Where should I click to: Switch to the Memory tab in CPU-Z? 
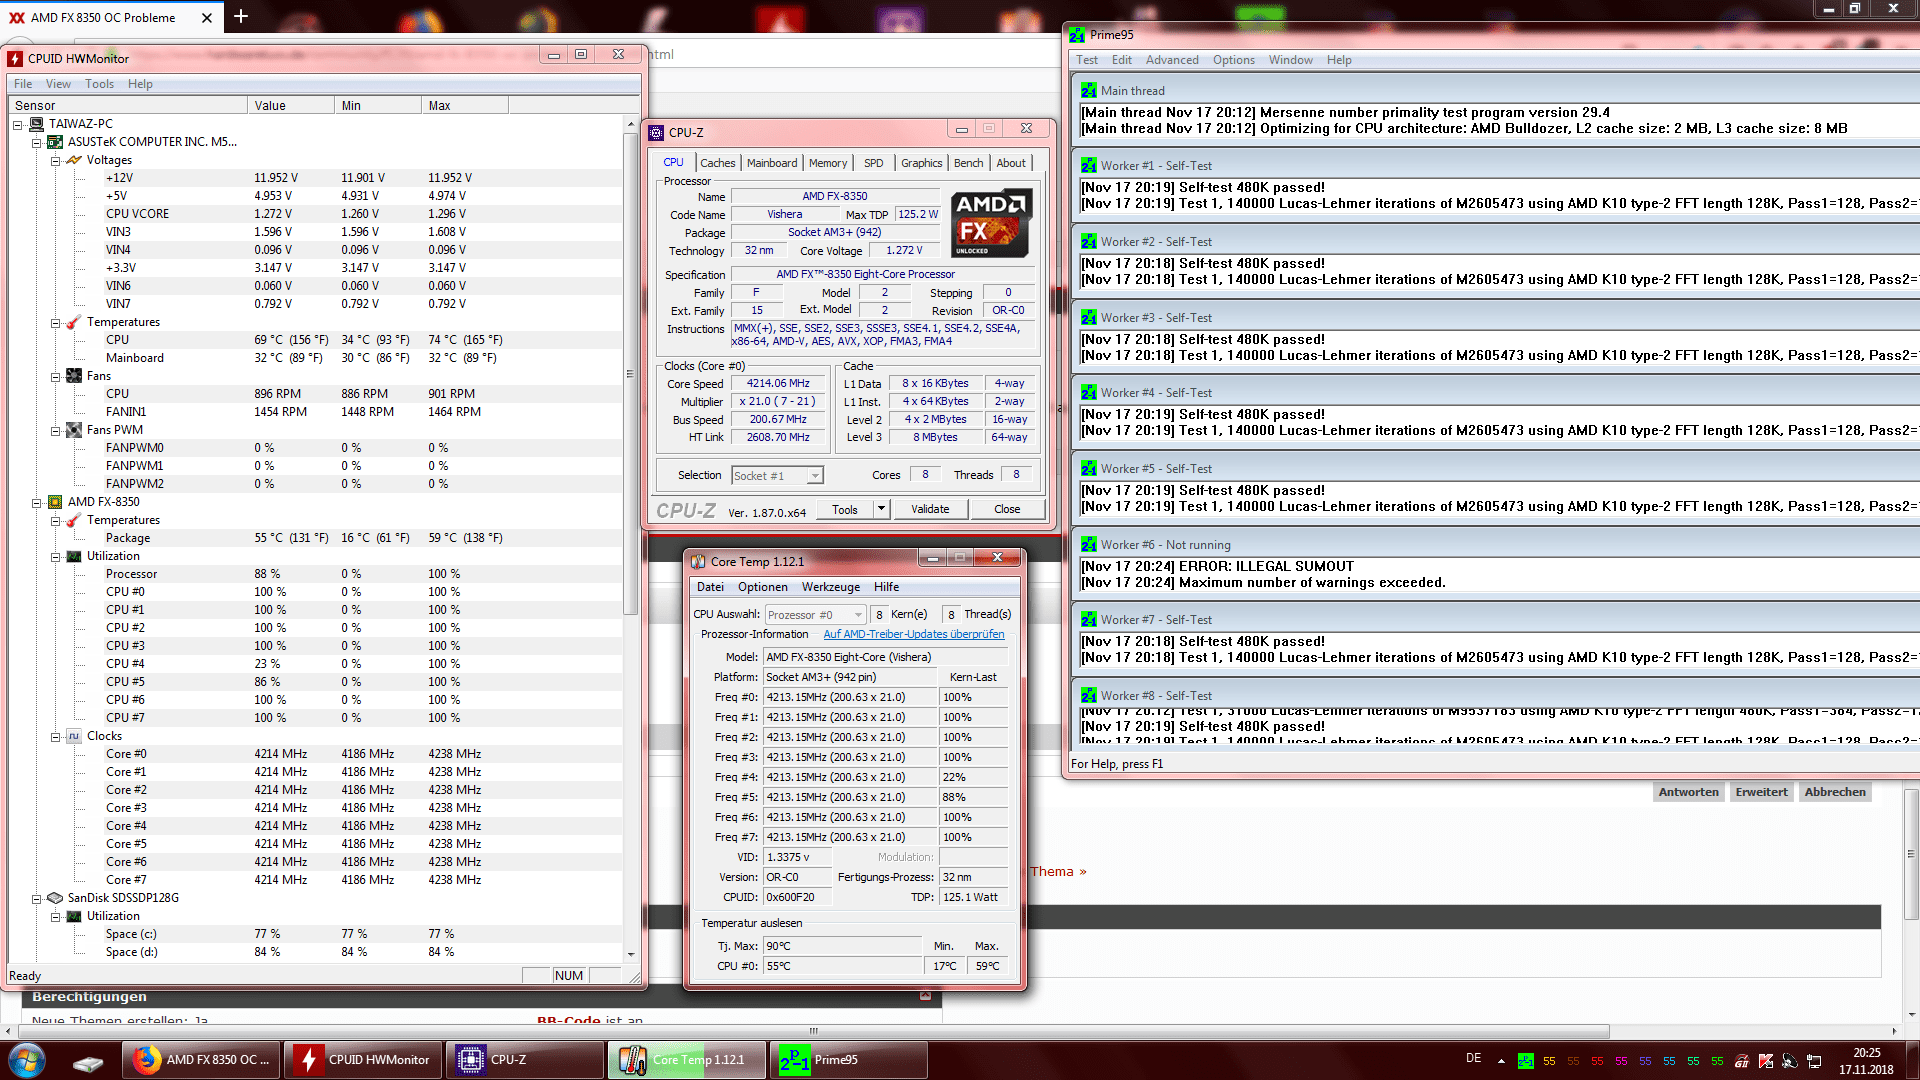pos(827,163)
